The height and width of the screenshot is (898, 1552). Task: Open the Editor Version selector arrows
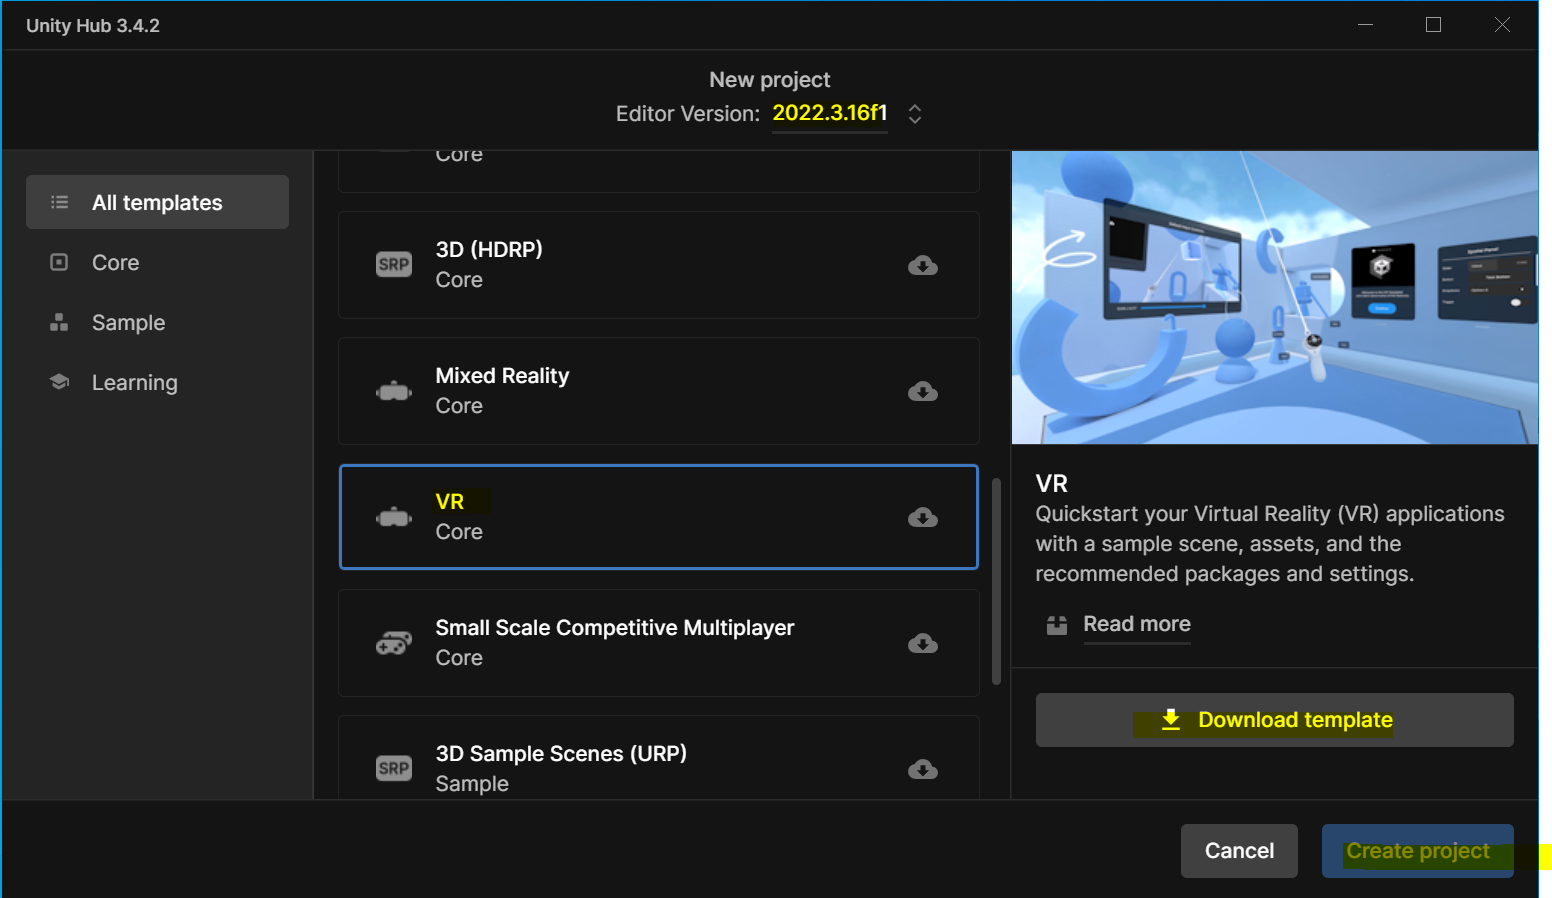click(x=915, y=114)
